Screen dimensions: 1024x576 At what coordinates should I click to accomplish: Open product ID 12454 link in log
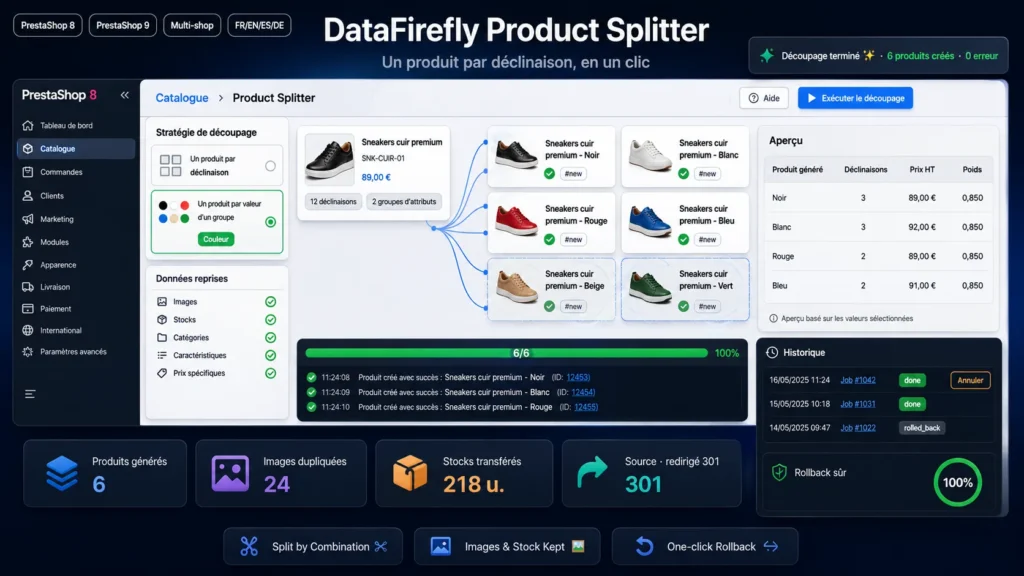coord(583,392)
